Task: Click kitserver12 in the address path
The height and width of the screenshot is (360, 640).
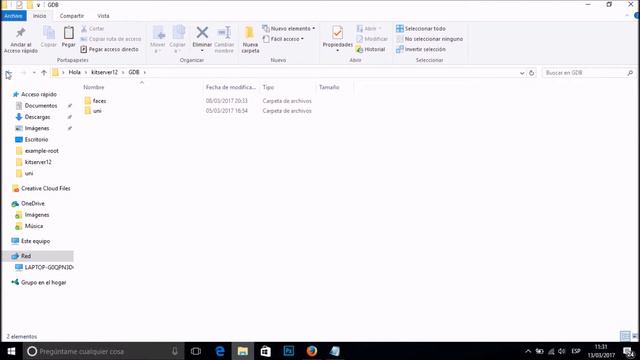Action: click(104, 72)
